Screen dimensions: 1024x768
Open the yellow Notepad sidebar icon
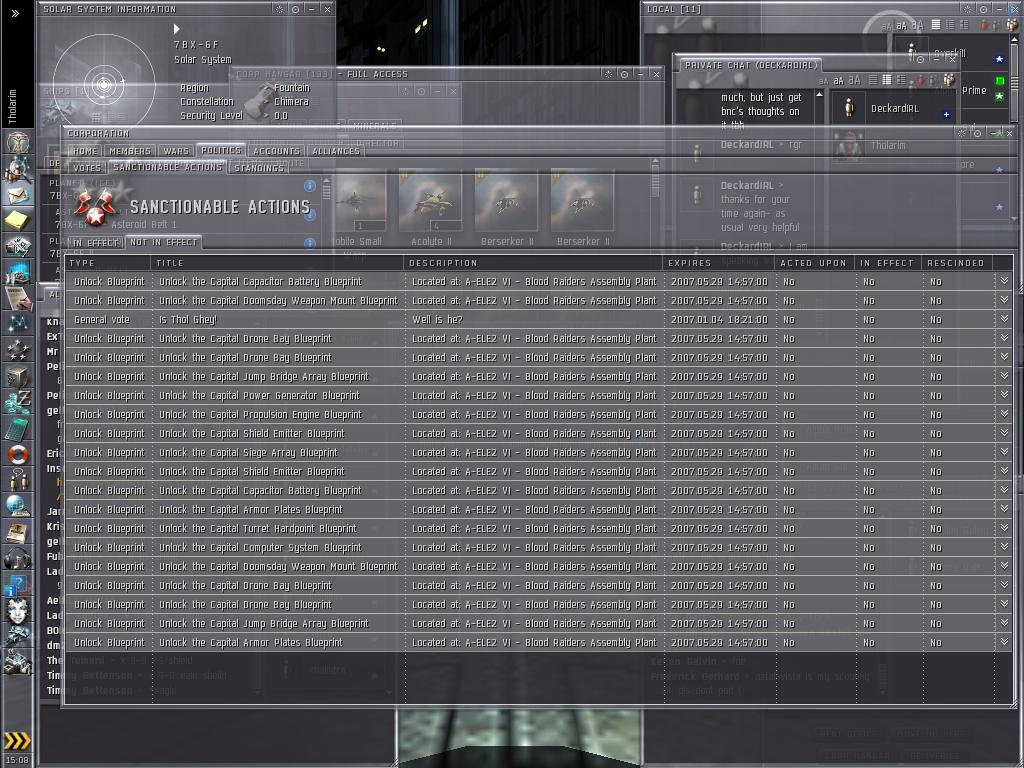click(x=18, y=220)
